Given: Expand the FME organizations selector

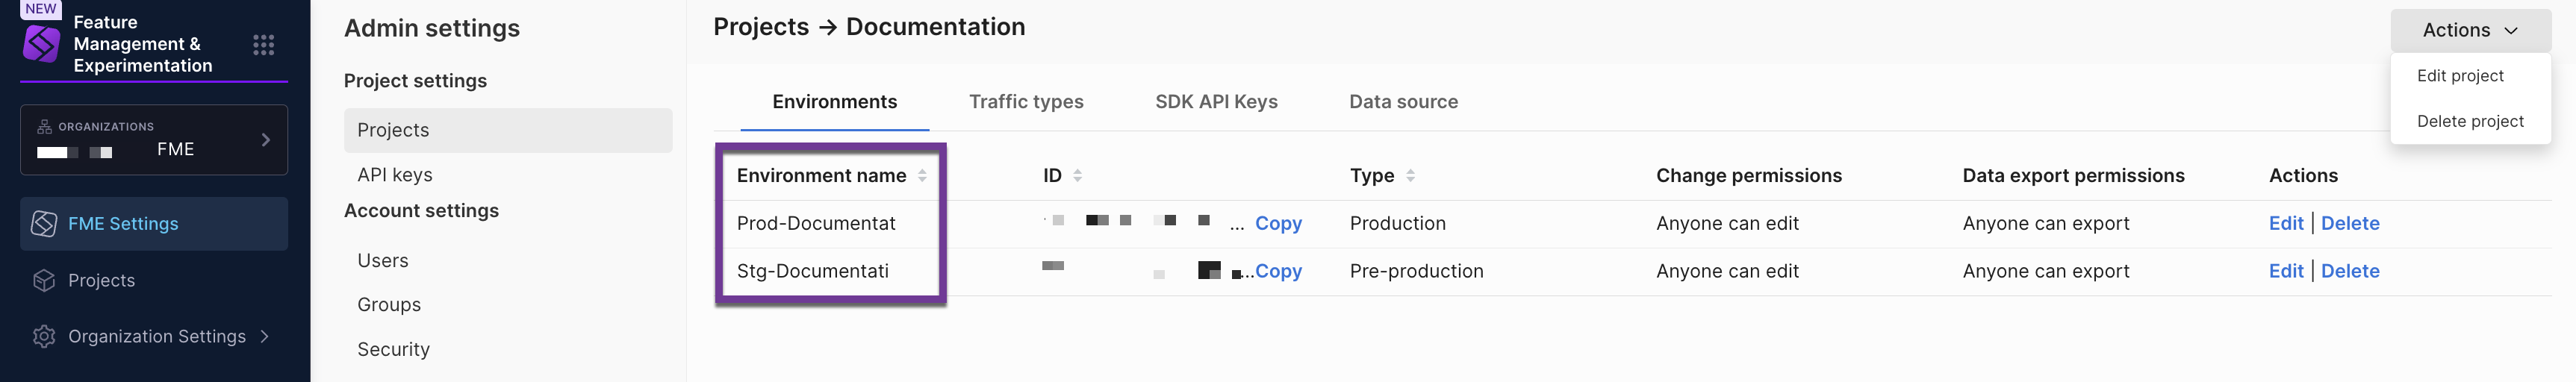Looking at the screenshot, I should (265, 140).
